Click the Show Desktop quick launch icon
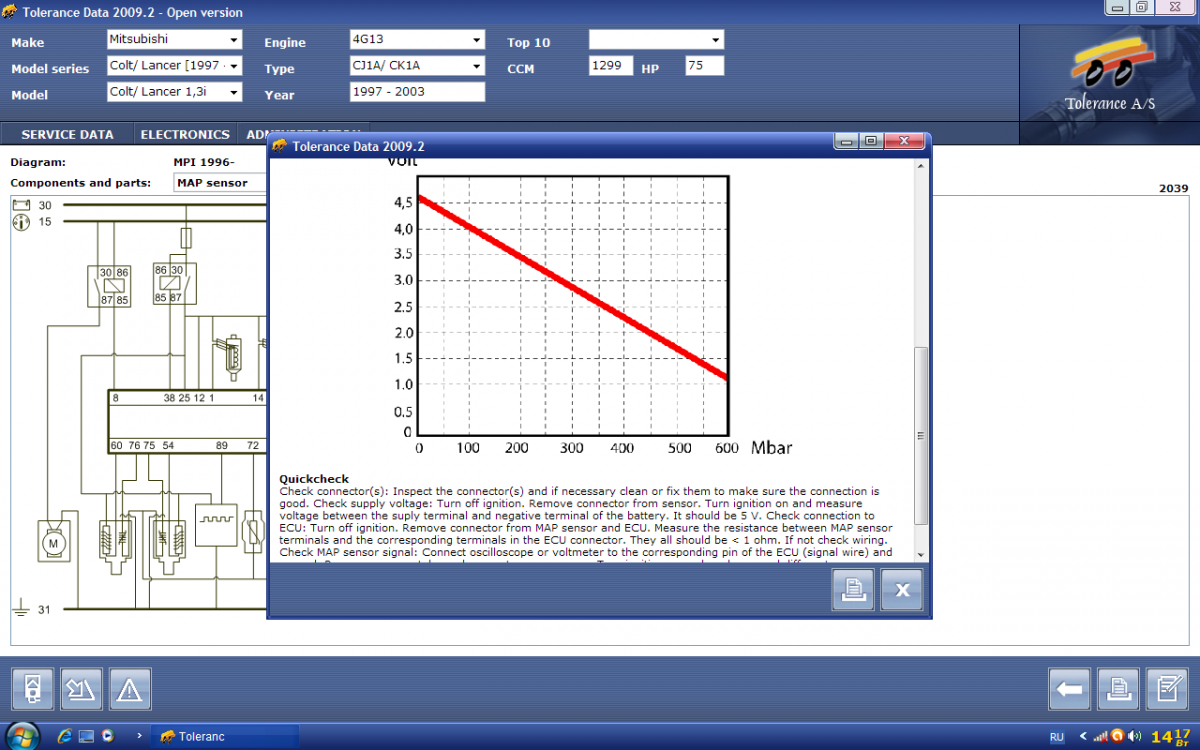The image size is (1200, 750). [x=86, y=737]
